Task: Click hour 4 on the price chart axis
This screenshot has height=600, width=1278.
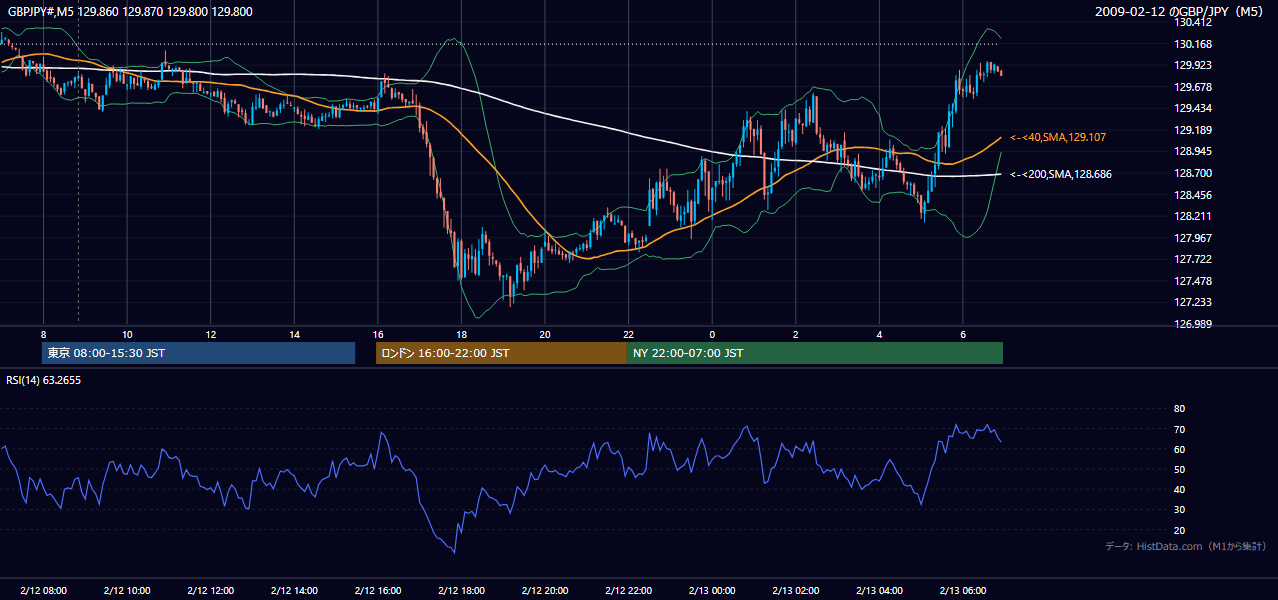Action: point(879,334)
